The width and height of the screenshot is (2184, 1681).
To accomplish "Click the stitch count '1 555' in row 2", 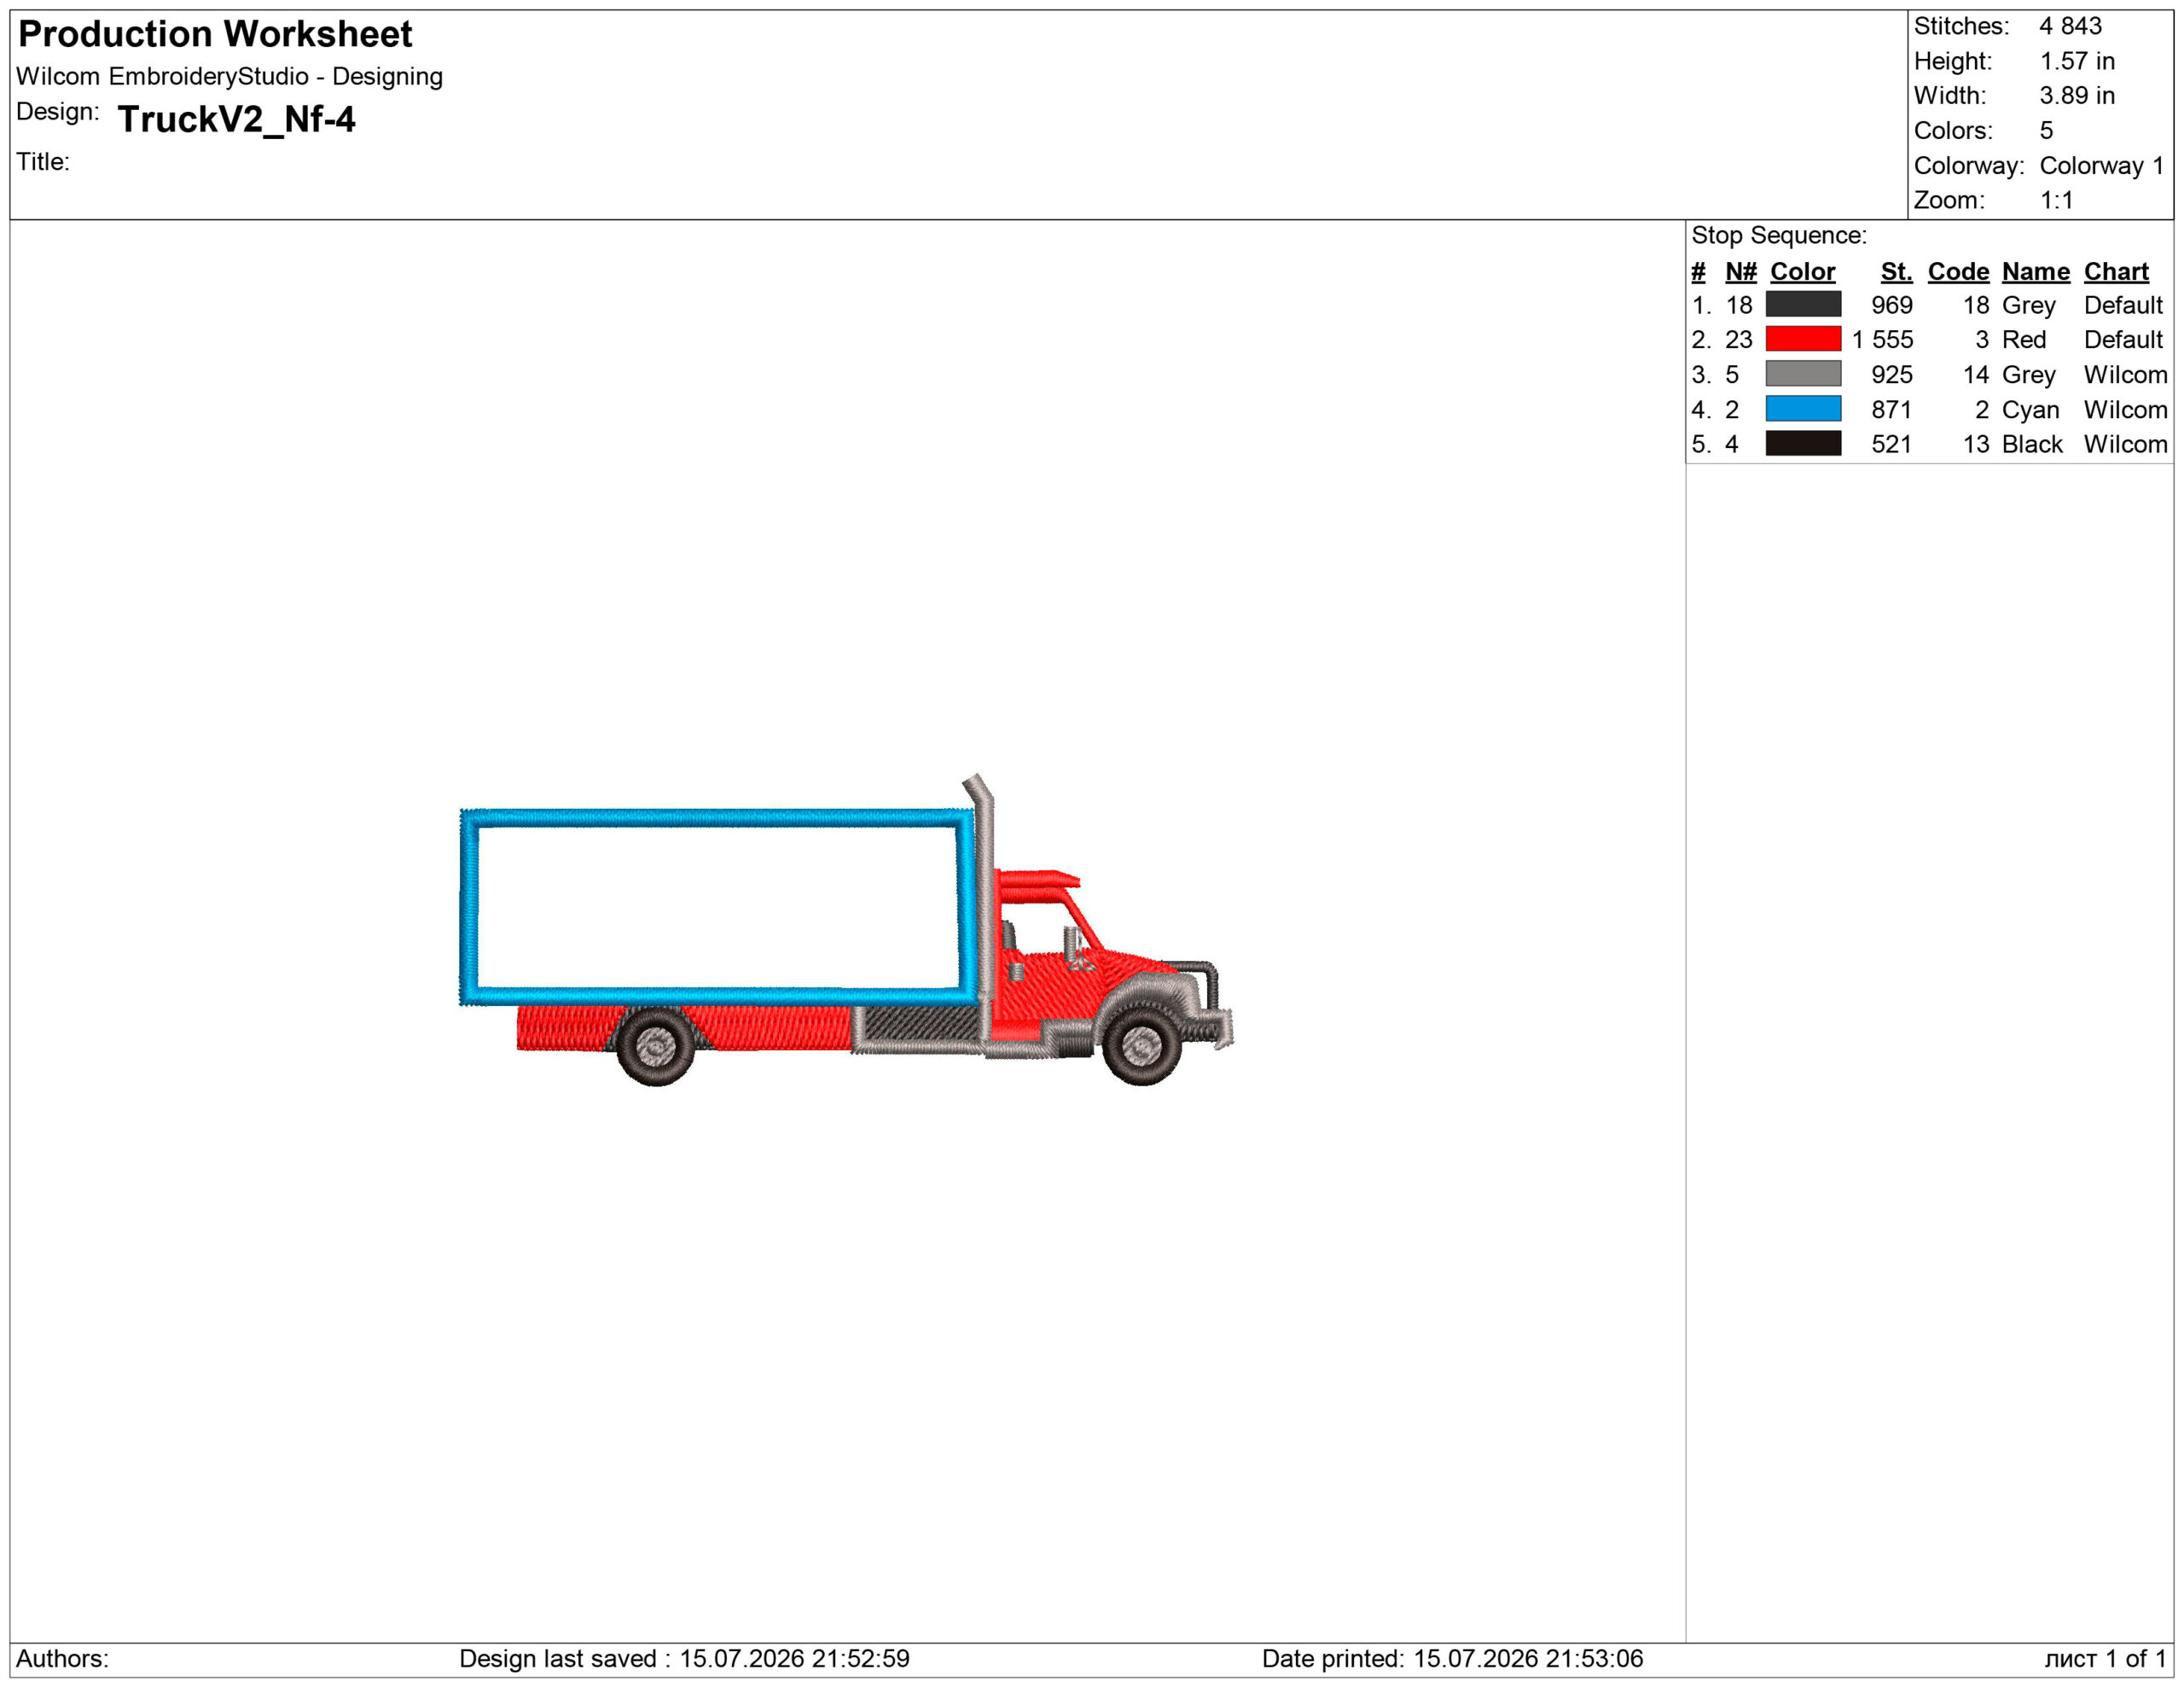I will click(1882, 340).
